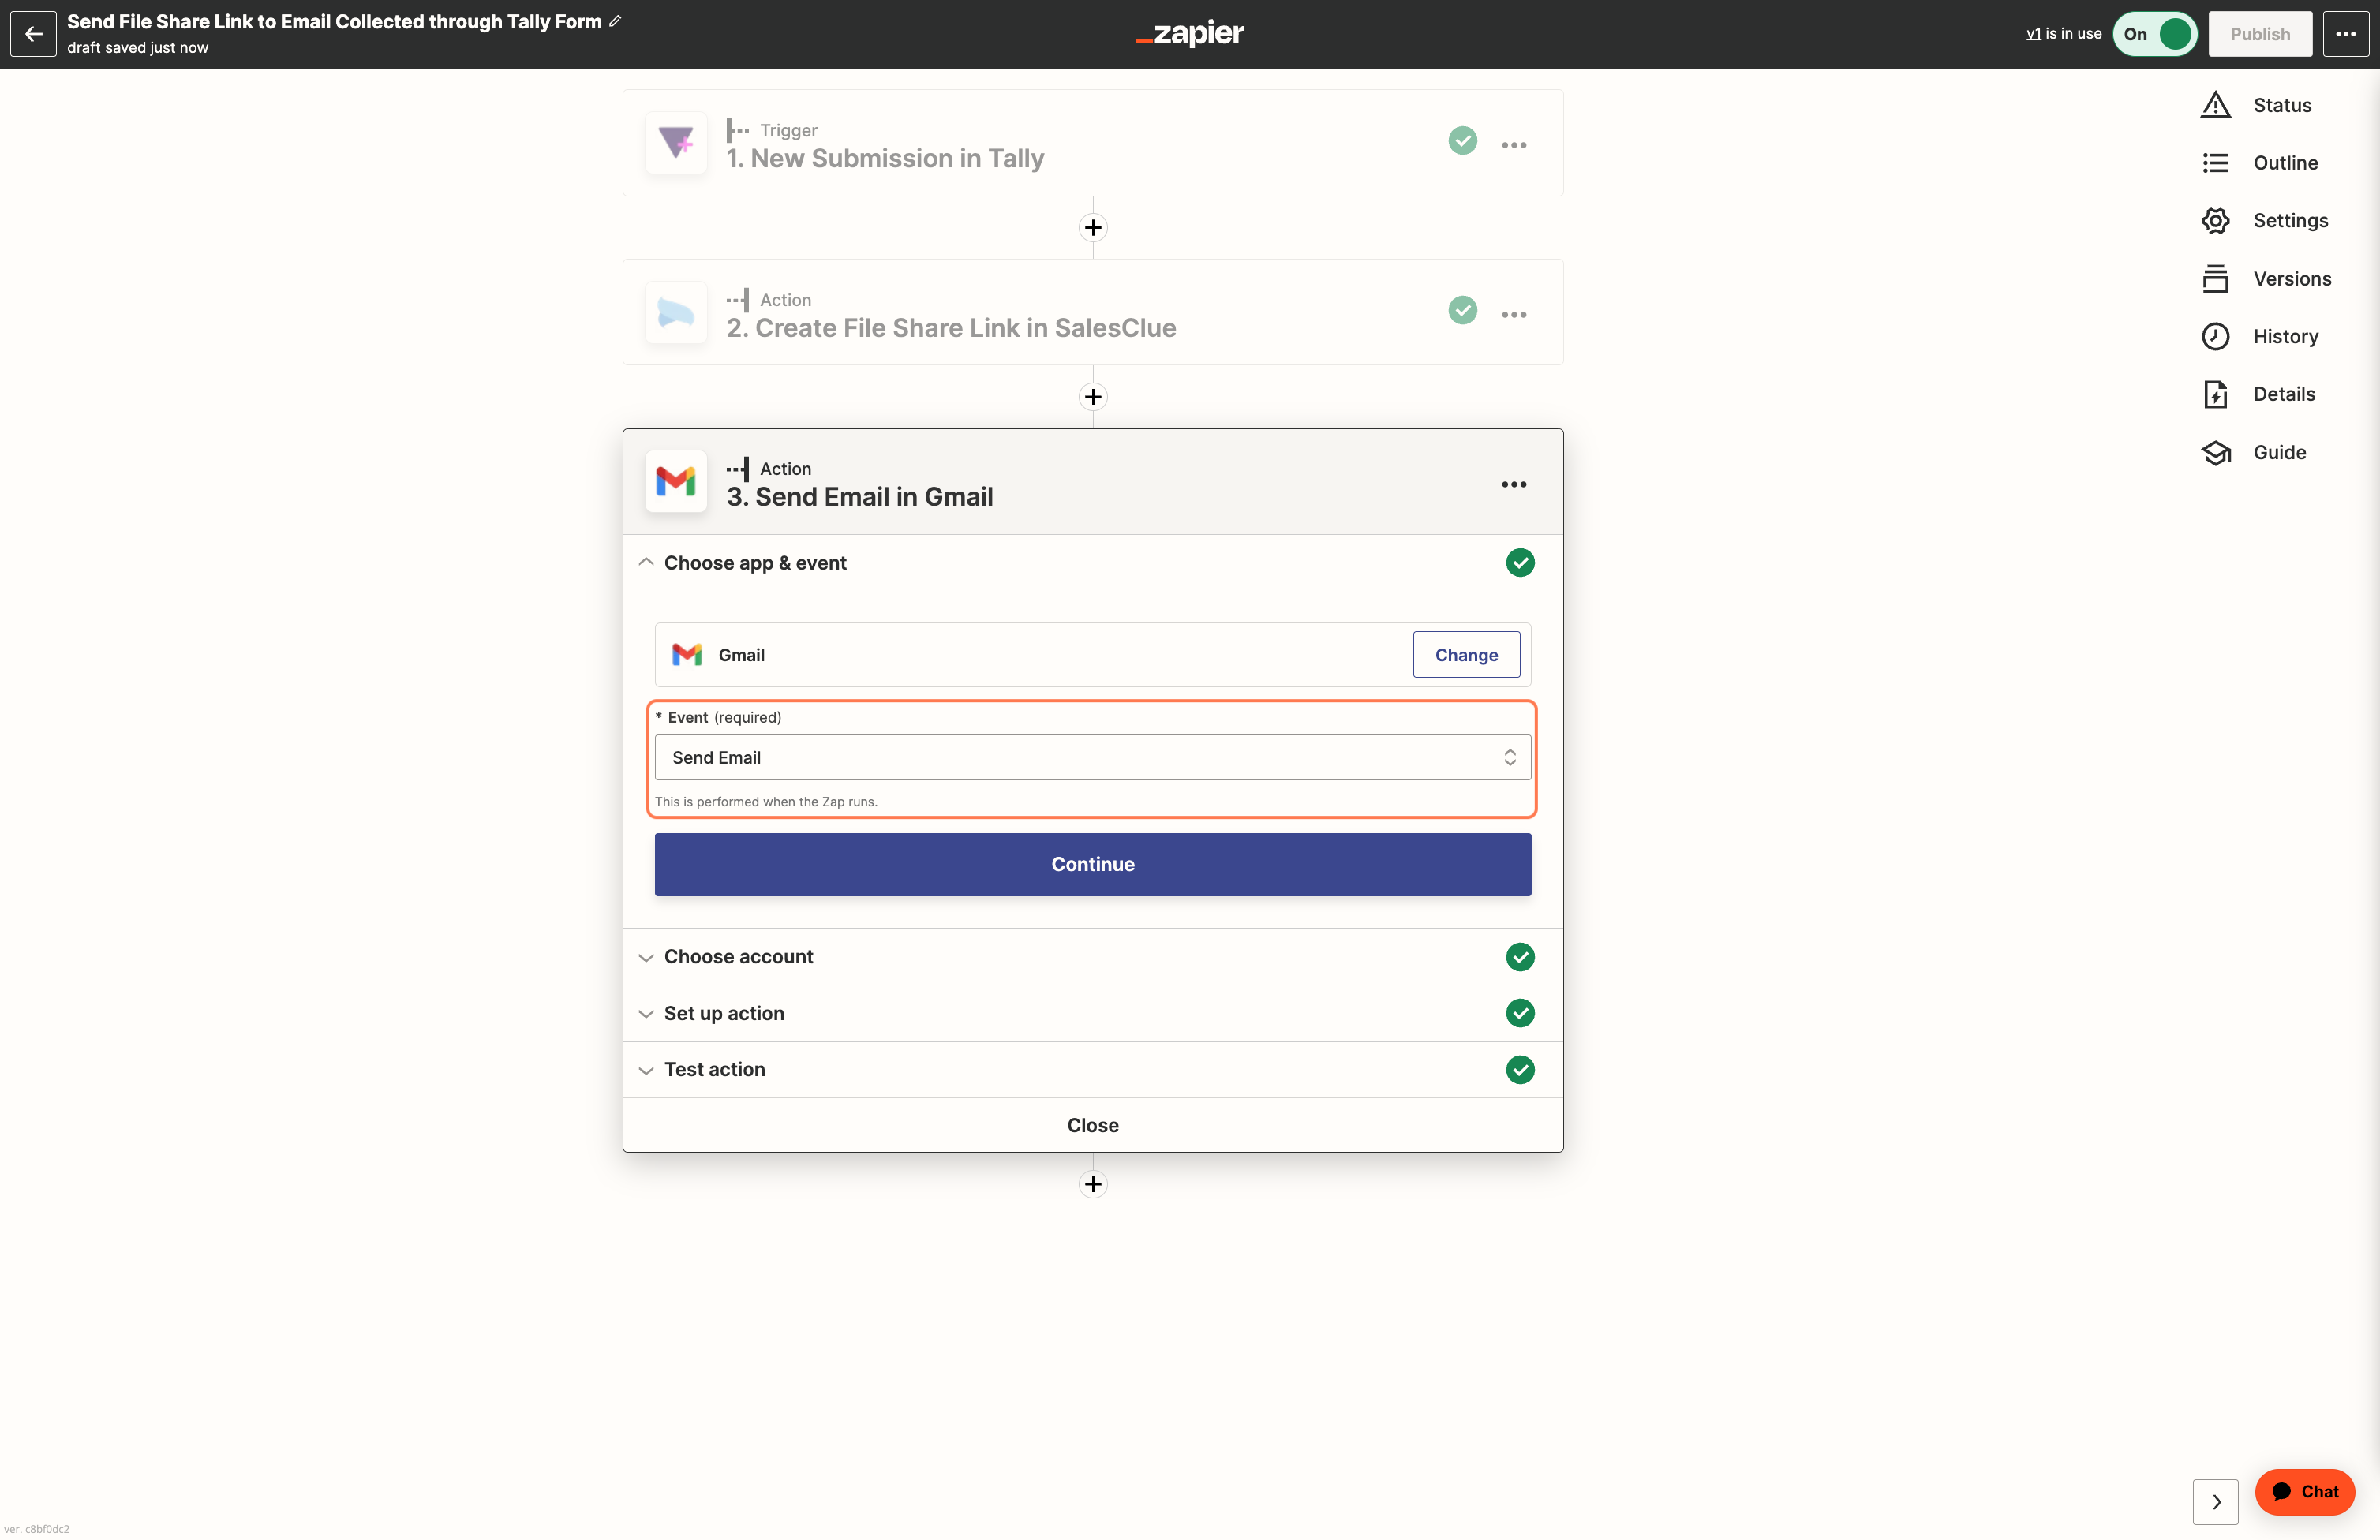The height and width of the screenshot is (1540, 2380).
Task: Open the Send Email event dropdown
Action: (x=1093, y=757)
